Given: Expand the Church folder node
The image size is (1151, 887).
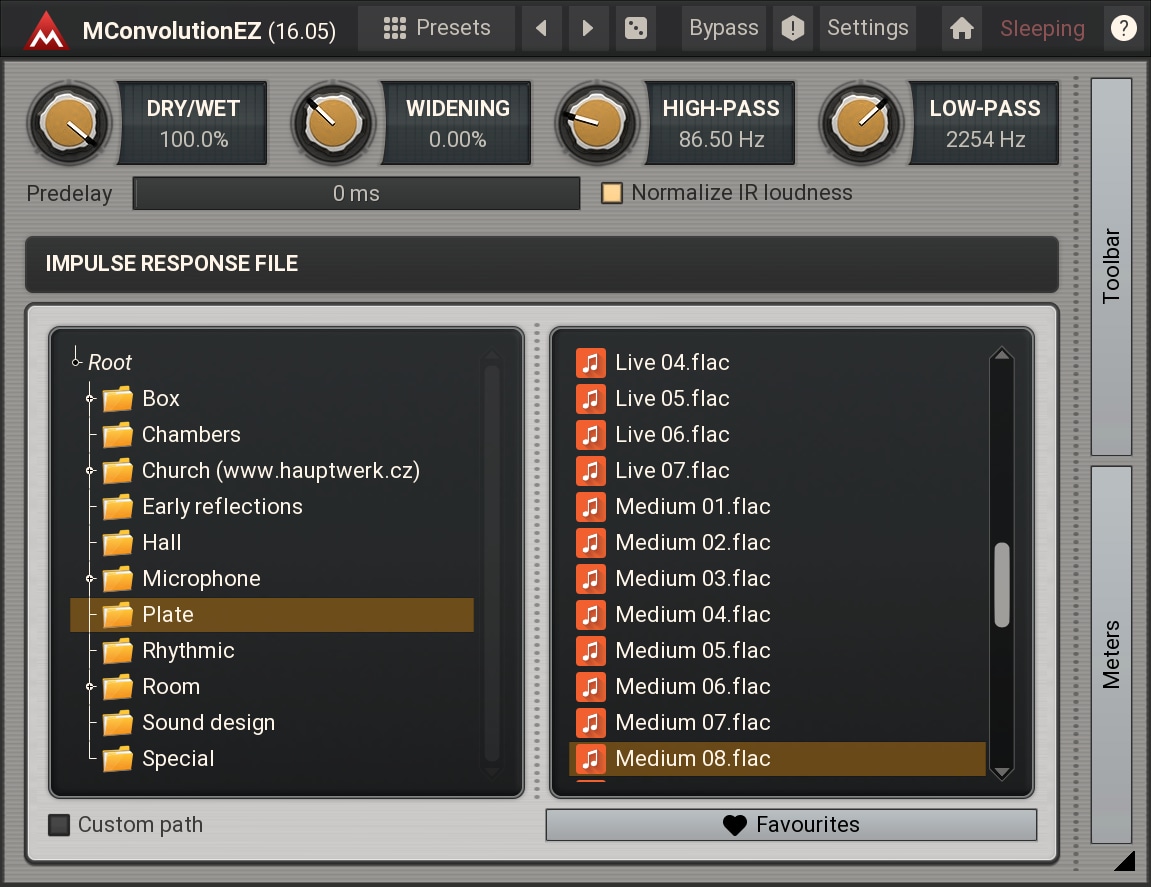Looking at the screenshot, I should (x=90, y=471).
